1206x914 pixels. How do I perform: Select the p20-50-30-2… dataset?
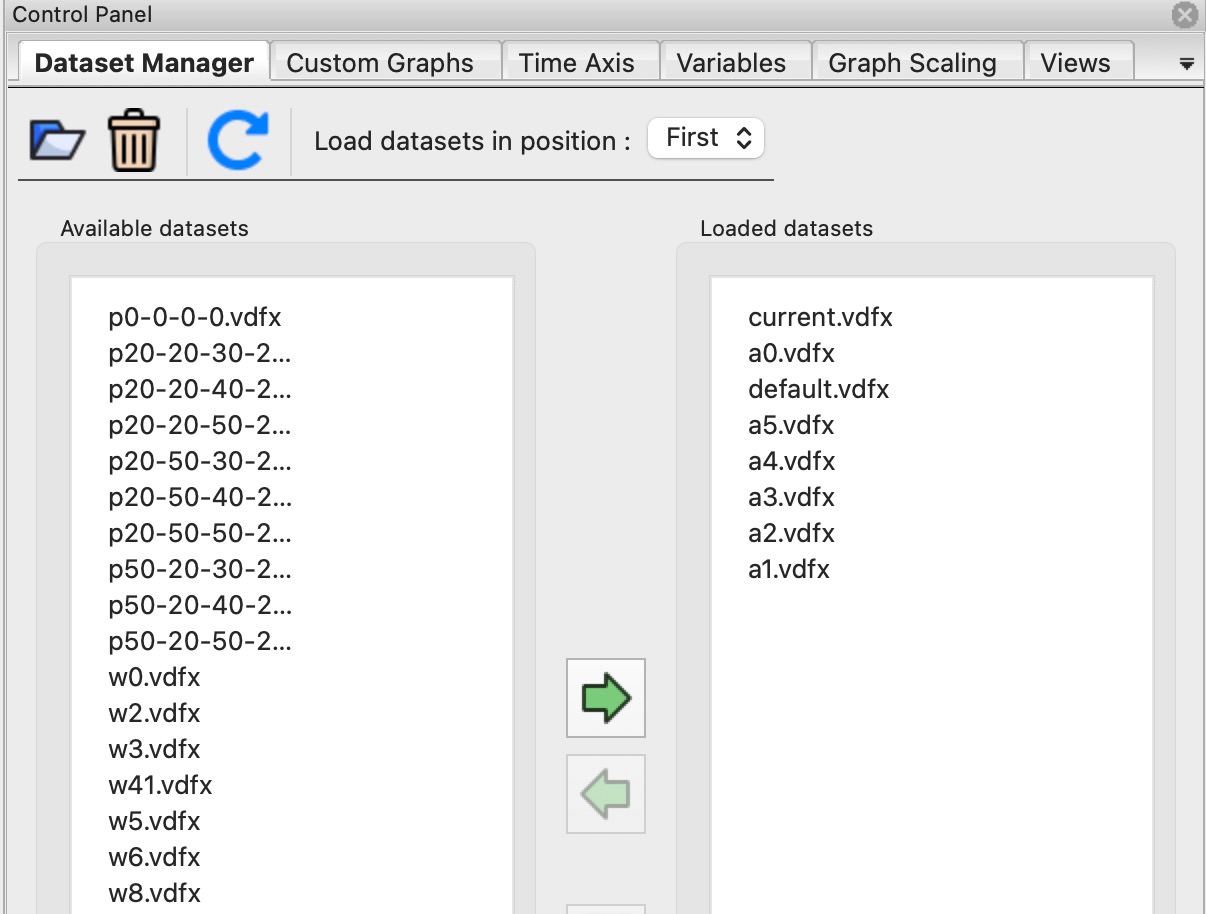(200, 462)
